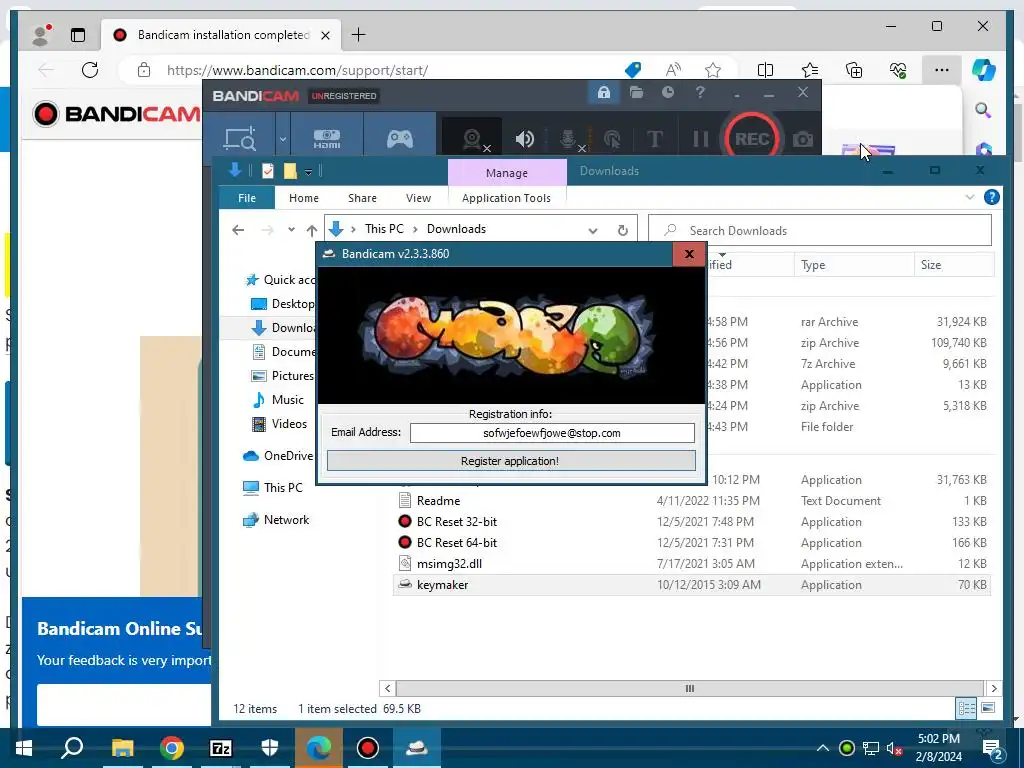Toggle text overlay T icon in Bandicam

tap(654, 138)
